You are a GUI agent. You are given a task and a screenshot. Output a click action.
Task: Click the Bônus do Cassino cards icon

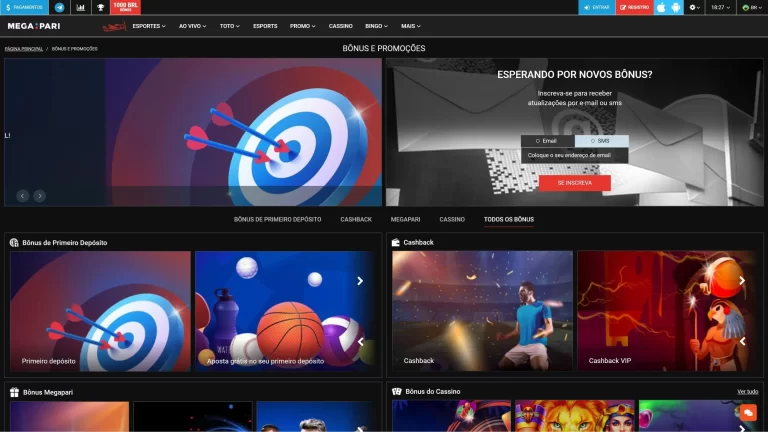pos(397,391)
